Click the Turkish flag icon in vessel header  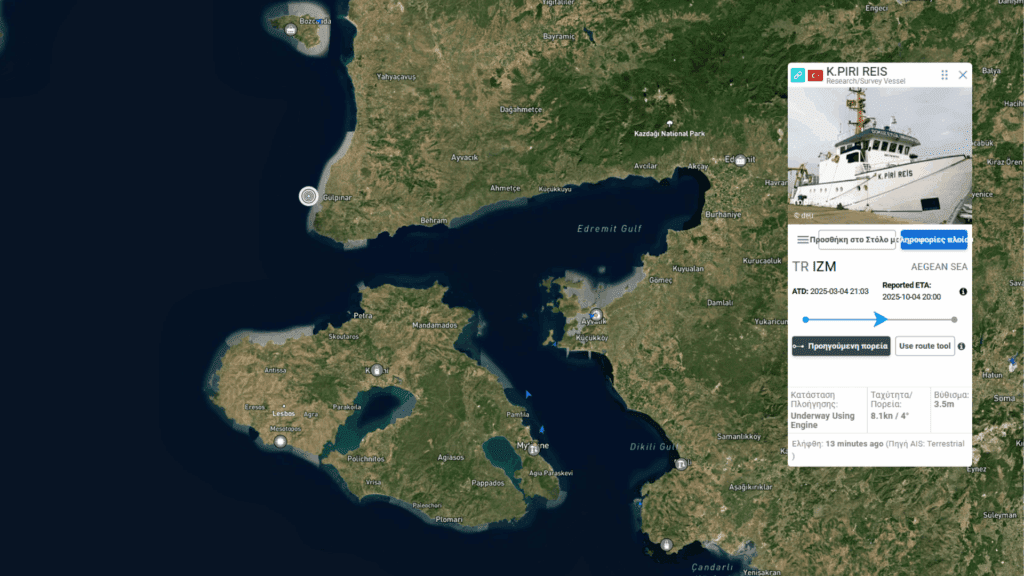[815, 75]
